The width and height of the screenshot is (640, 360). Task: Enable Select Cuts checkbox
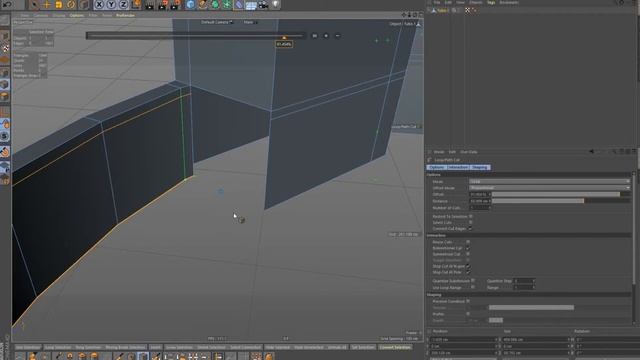[471, 222]
